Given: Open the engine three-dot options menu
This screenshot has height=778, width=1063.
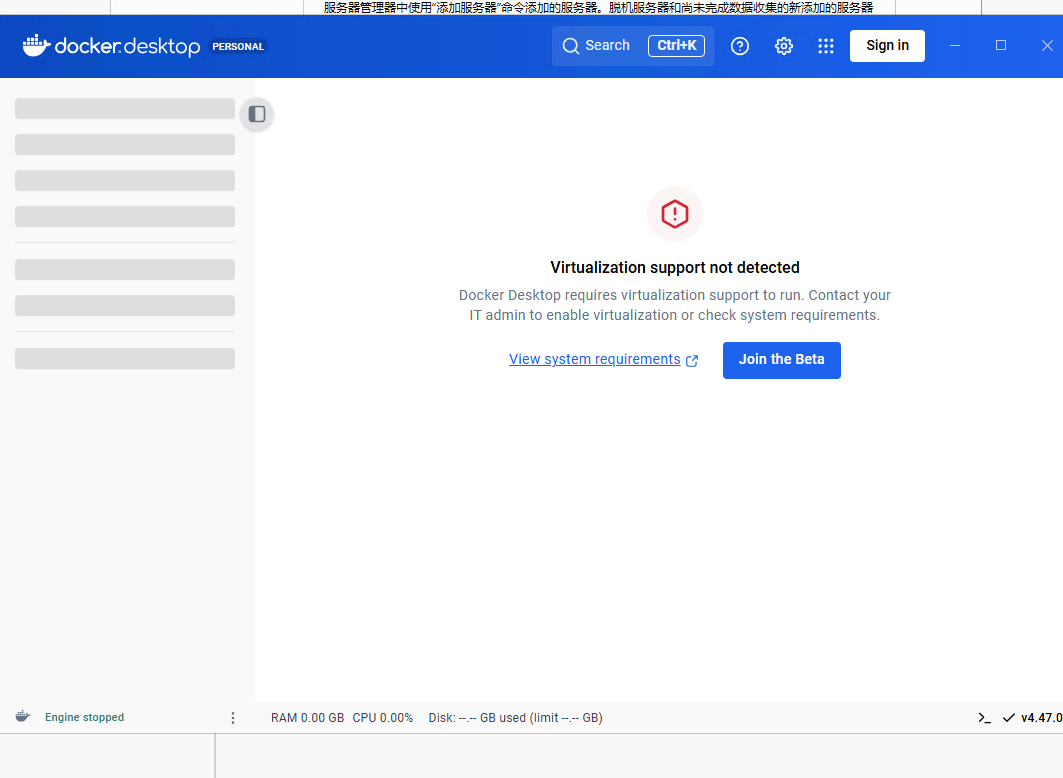Looking at the screenshot, I should click(233, 718).
